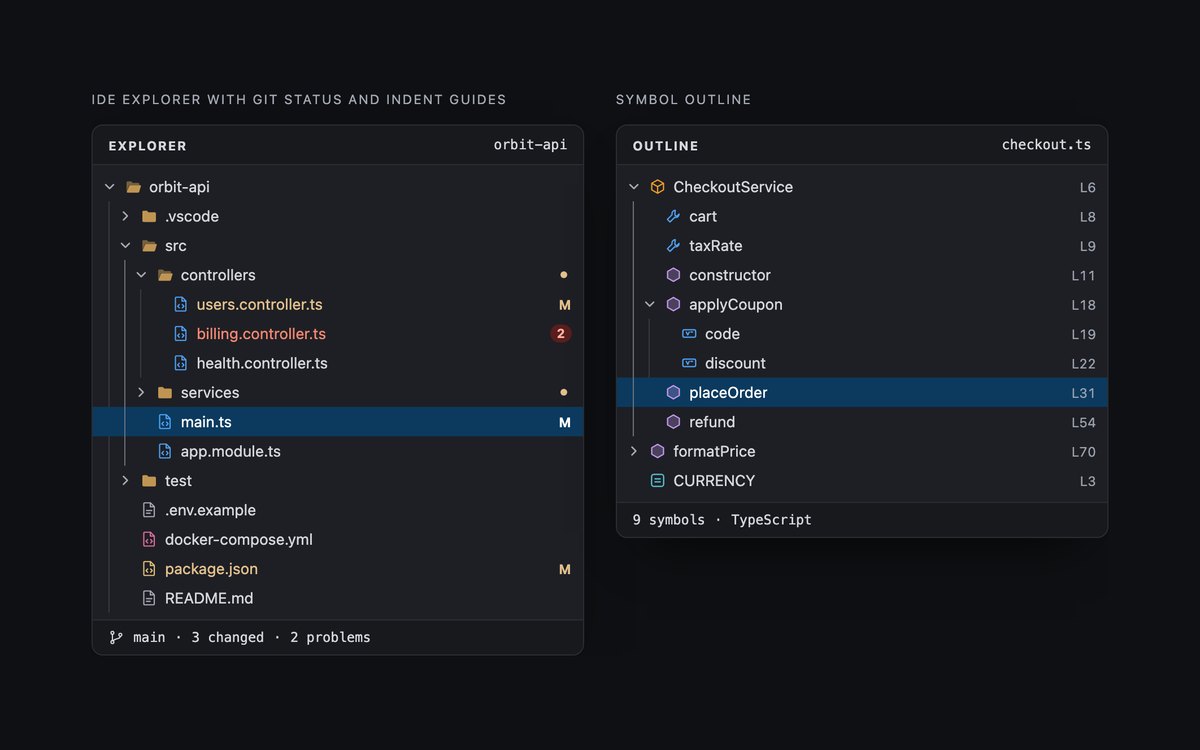The height and width of the screenshot is (750, 1200).
Task: Click the cart property wrench icon
Action: [673, 216]
